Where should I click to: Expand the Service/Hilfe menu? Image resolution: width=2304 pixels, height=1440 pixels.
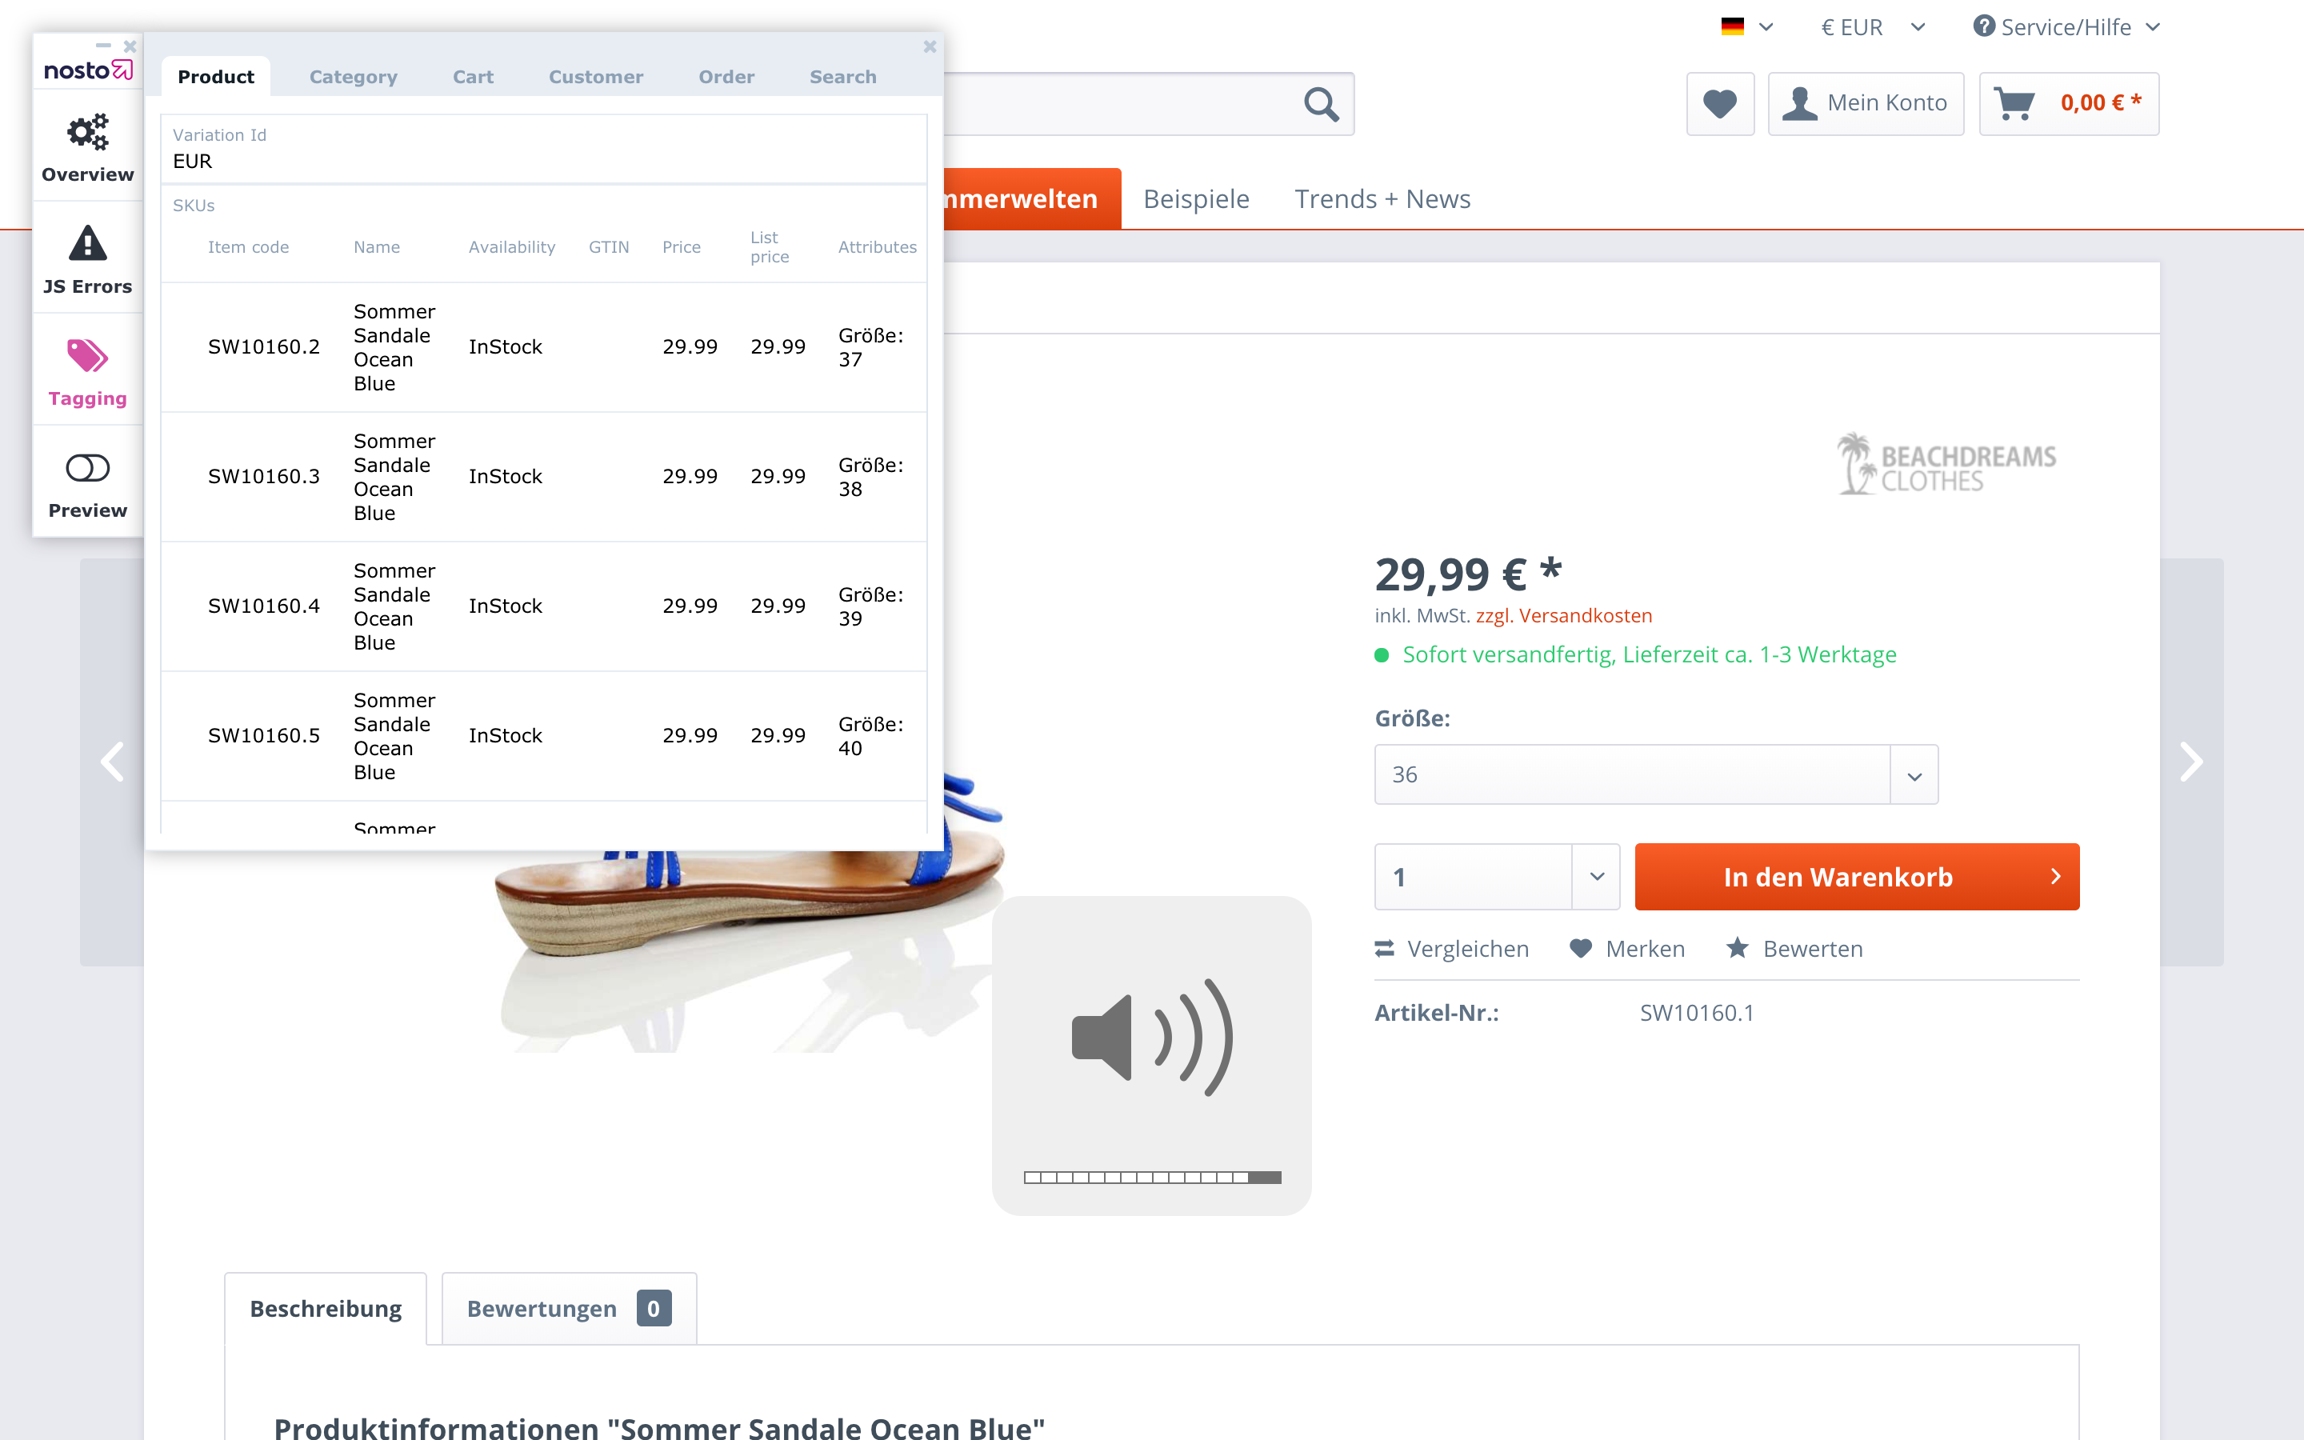tap(2066, 27)
